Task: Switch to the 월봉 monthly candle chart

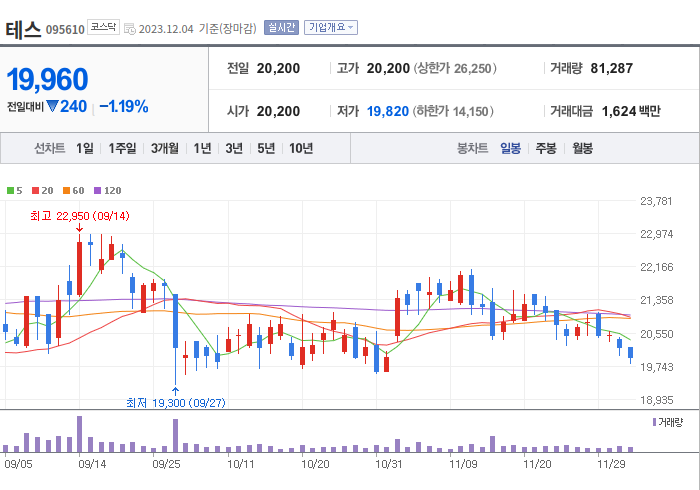Action: [583, 148]
